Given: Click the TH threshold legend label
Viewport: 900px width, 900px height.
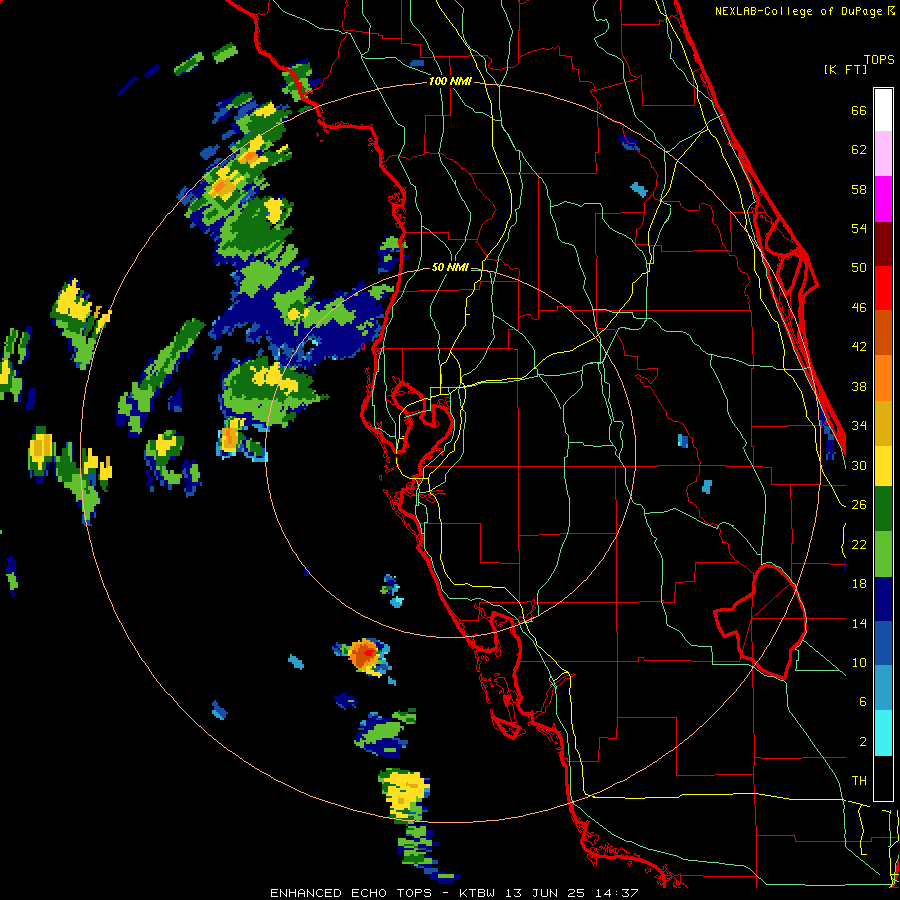Looking at the screenshot, I should (x=859, y=781).
